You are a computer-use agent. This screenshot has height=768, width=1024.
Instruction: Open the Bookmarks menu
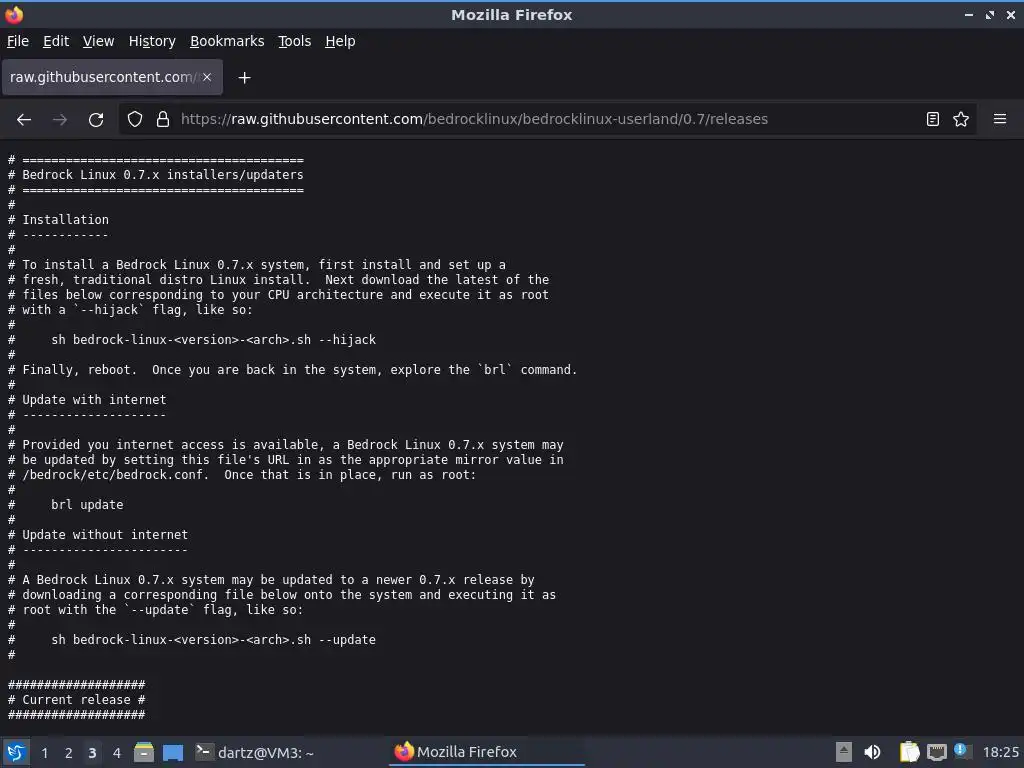tap(227, 41)
